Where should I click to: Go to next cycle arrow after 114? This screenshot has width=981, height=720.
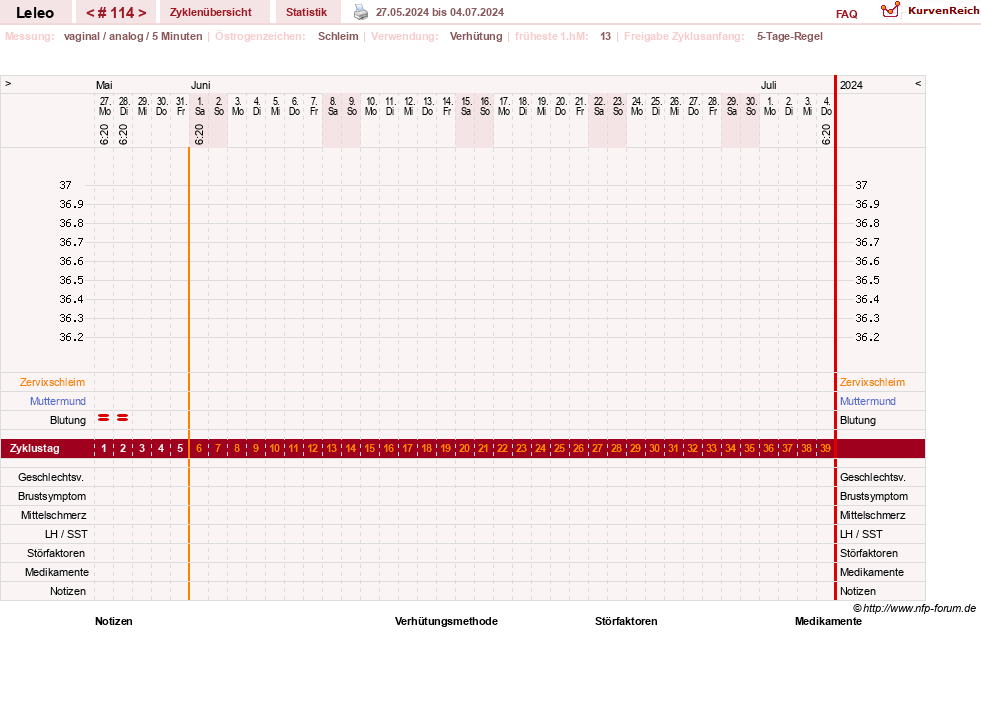(x=142, y=13)
